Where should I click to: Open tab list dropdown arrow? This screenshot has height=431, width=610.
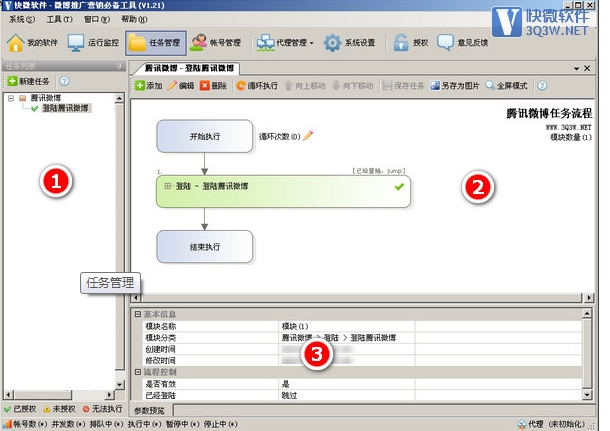click(x=576, y=68)
